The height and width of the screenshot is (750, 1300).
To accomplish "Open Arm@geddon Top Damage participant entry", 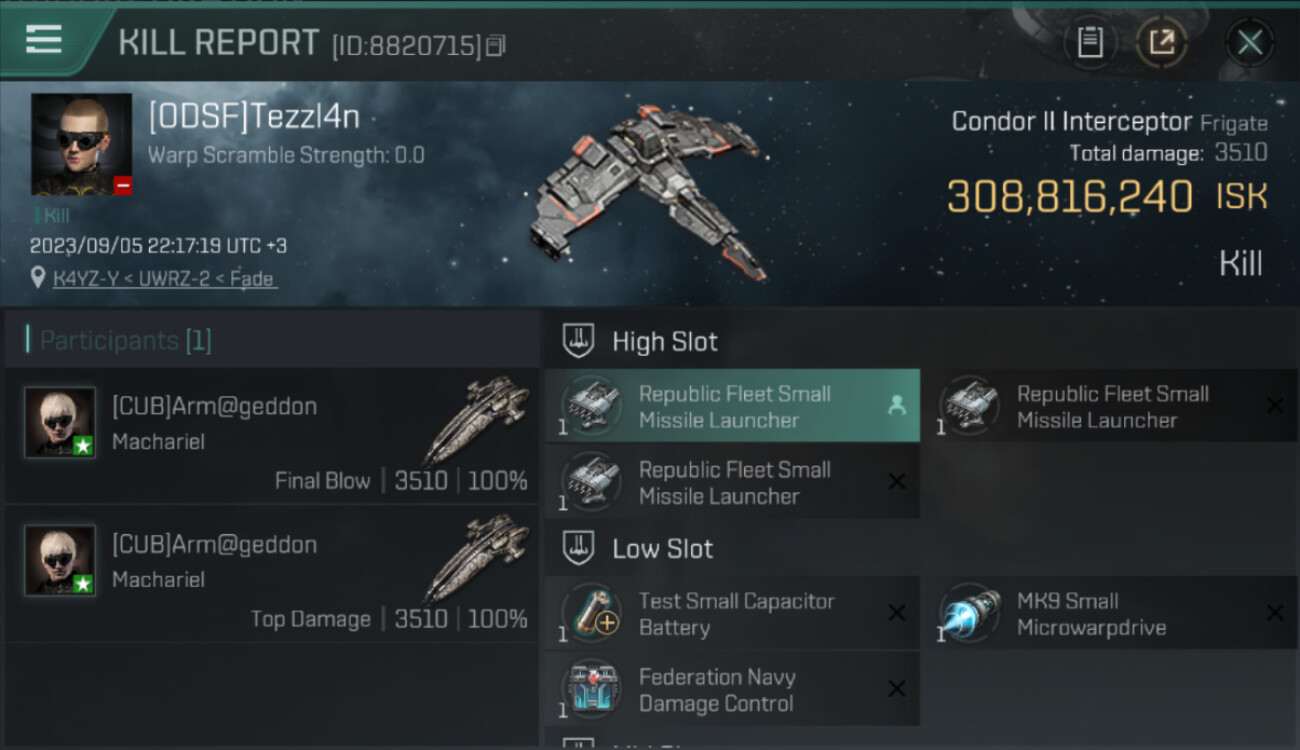I will coord(272,574).
